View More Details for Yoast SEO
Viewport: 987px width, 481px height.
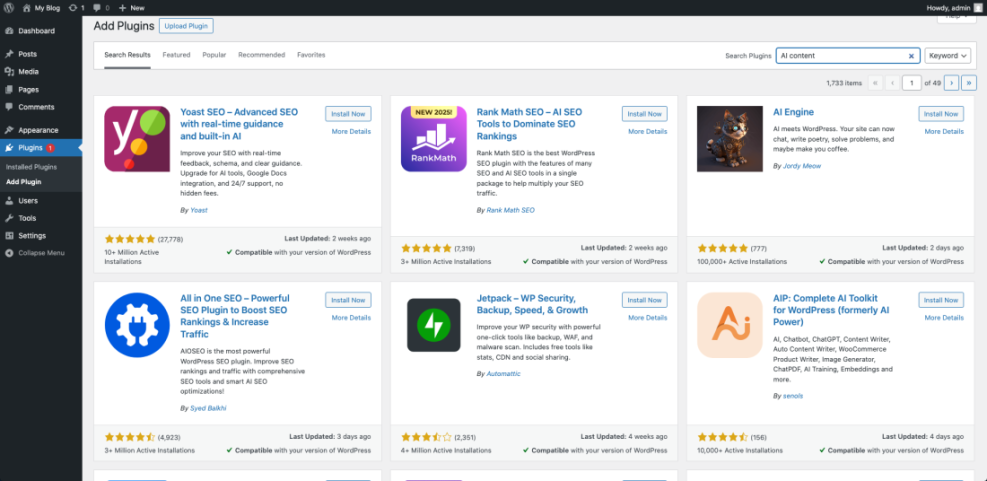(x=351, y=132)
